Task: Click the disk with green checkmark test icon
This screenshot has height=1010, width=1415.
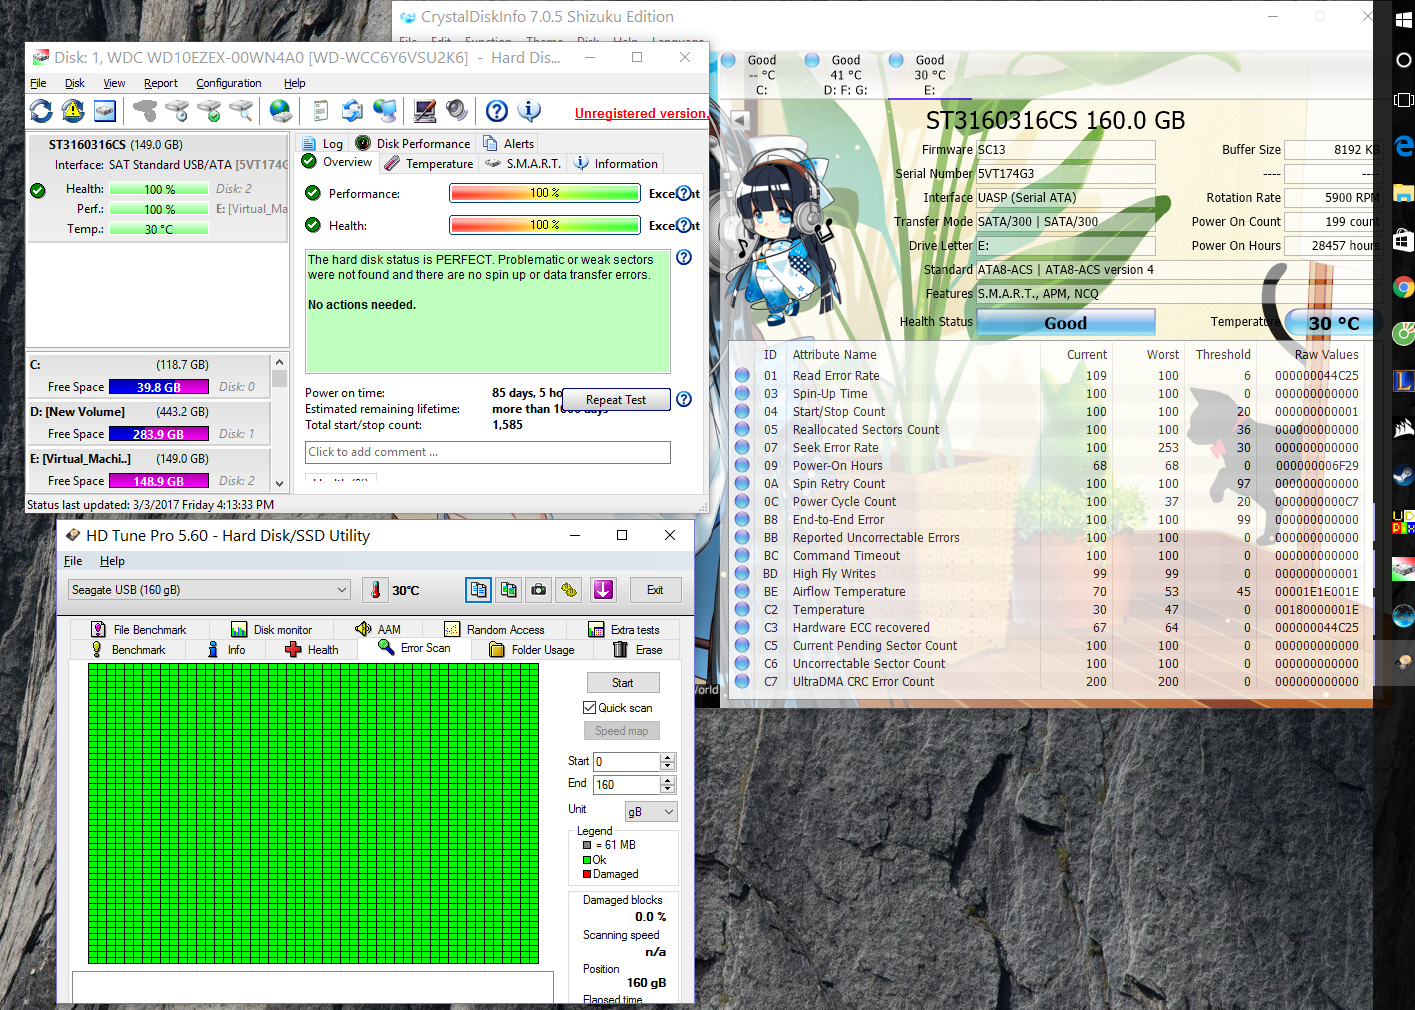Action: tap(209, 111)
